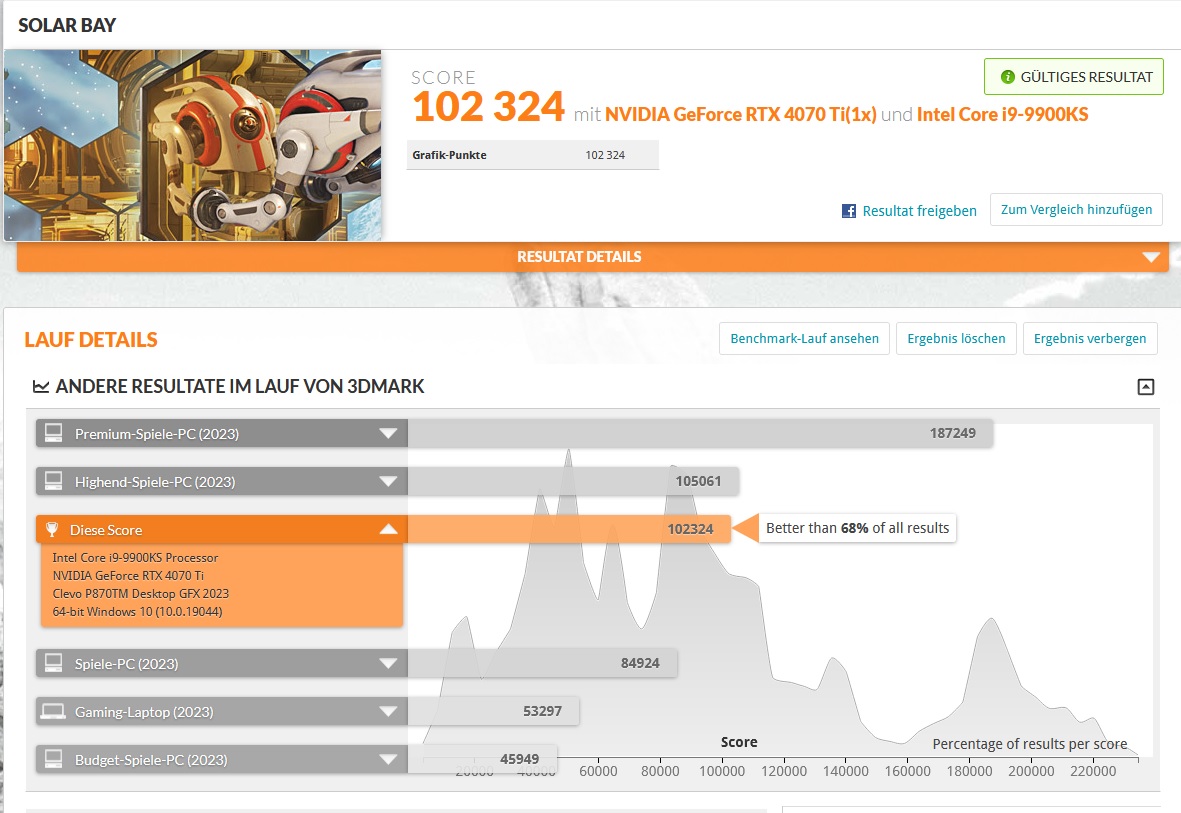
Task: Click the monitor icon beside Highend-Spiele-PC (2023)
Action: [x=53, y=481]
